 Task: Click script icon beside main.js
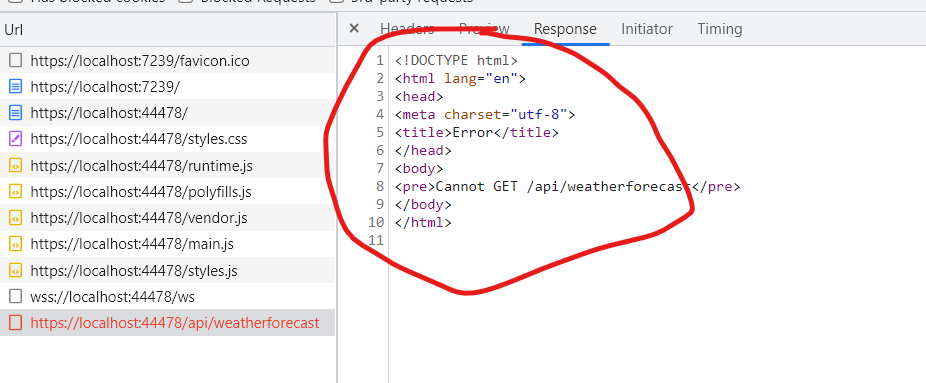point(16,244)
